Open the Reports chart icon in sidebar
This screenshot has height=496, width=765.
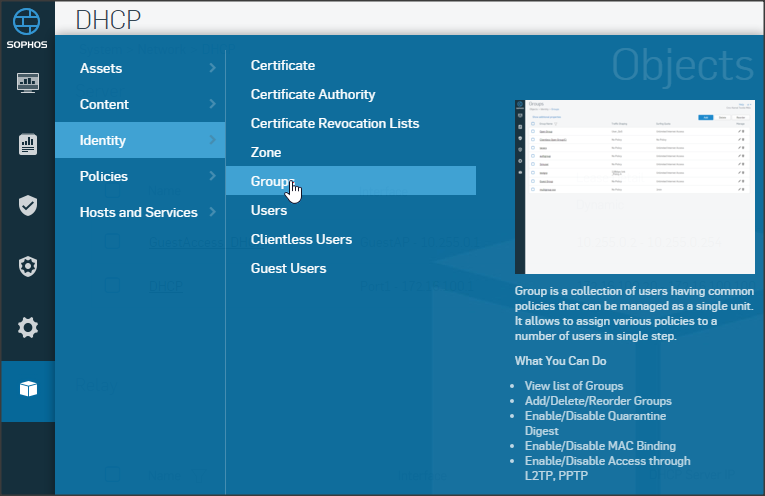28,145
